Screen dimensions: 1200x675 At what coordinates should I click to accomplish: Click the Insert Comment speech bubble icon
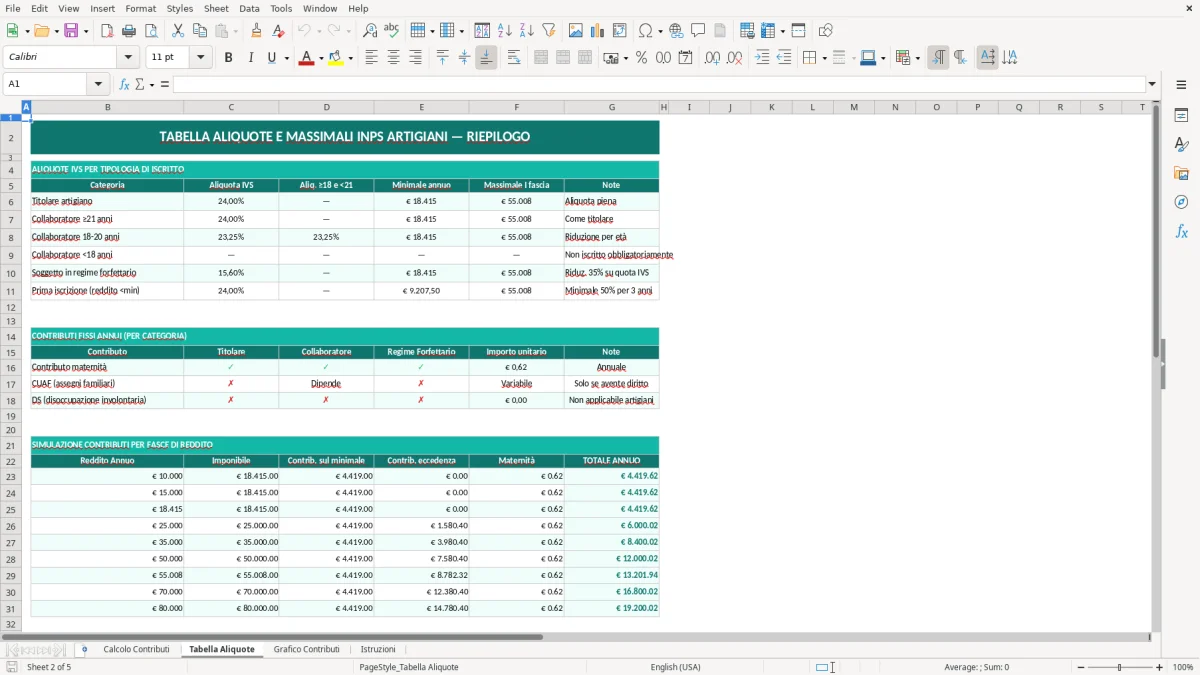(x=698, y=31)
